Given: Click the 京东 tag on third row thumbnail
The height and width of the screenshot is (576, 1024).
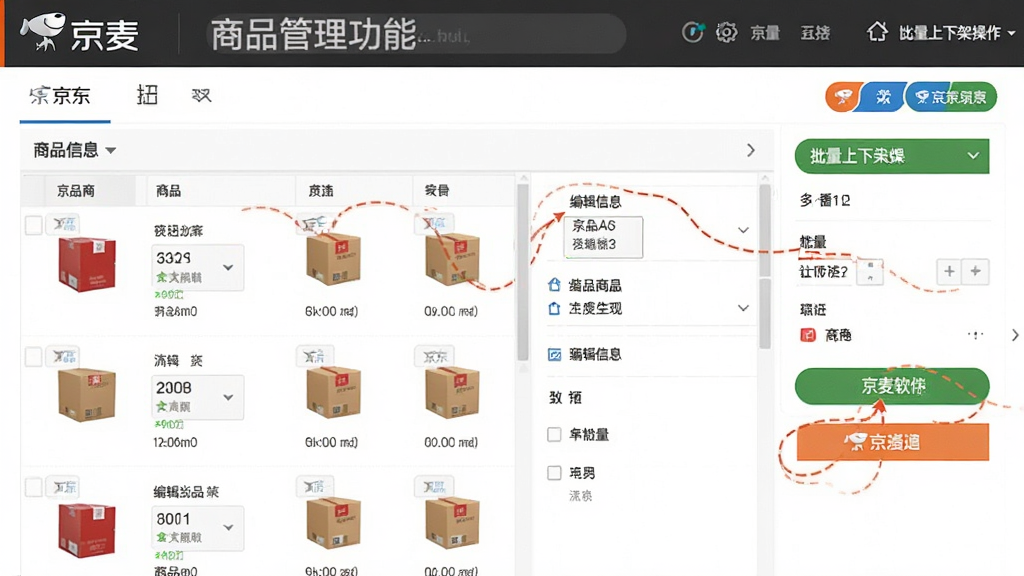Looking at the screenshot, I should pos(65,487).
